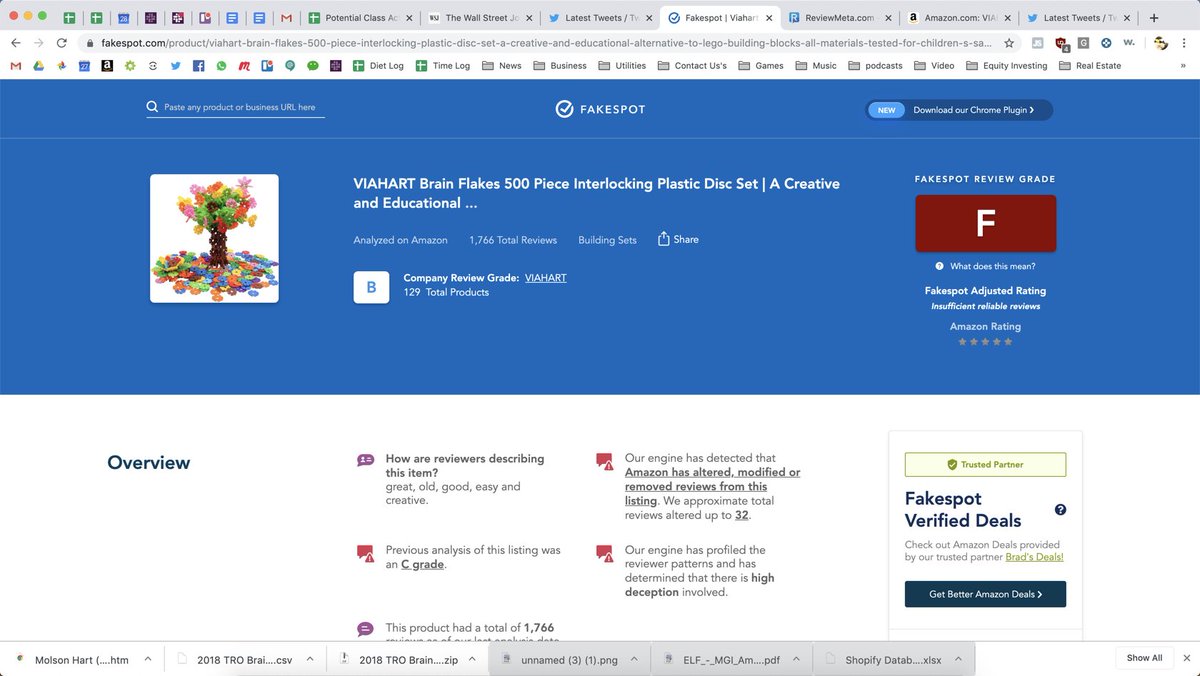
Task: Open the Google Calendar bookmark icon
Action: [x=84, y=66]
